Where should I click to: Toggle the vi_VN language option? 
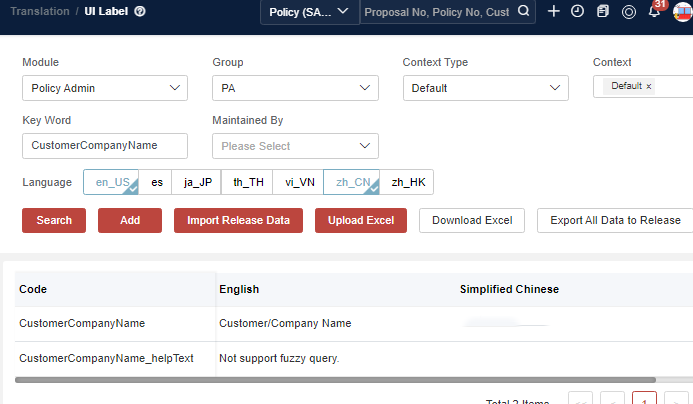(300, 182)
